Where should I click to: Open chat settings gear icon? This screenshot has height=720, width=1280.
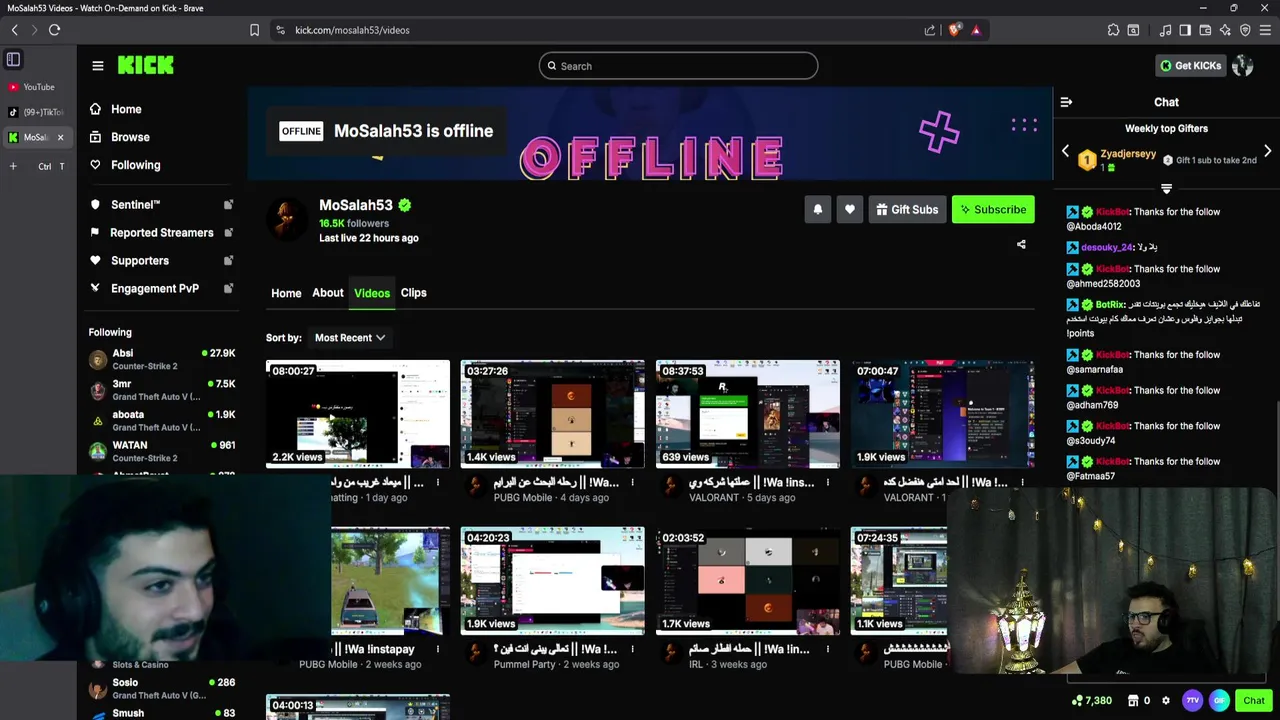1166,701
